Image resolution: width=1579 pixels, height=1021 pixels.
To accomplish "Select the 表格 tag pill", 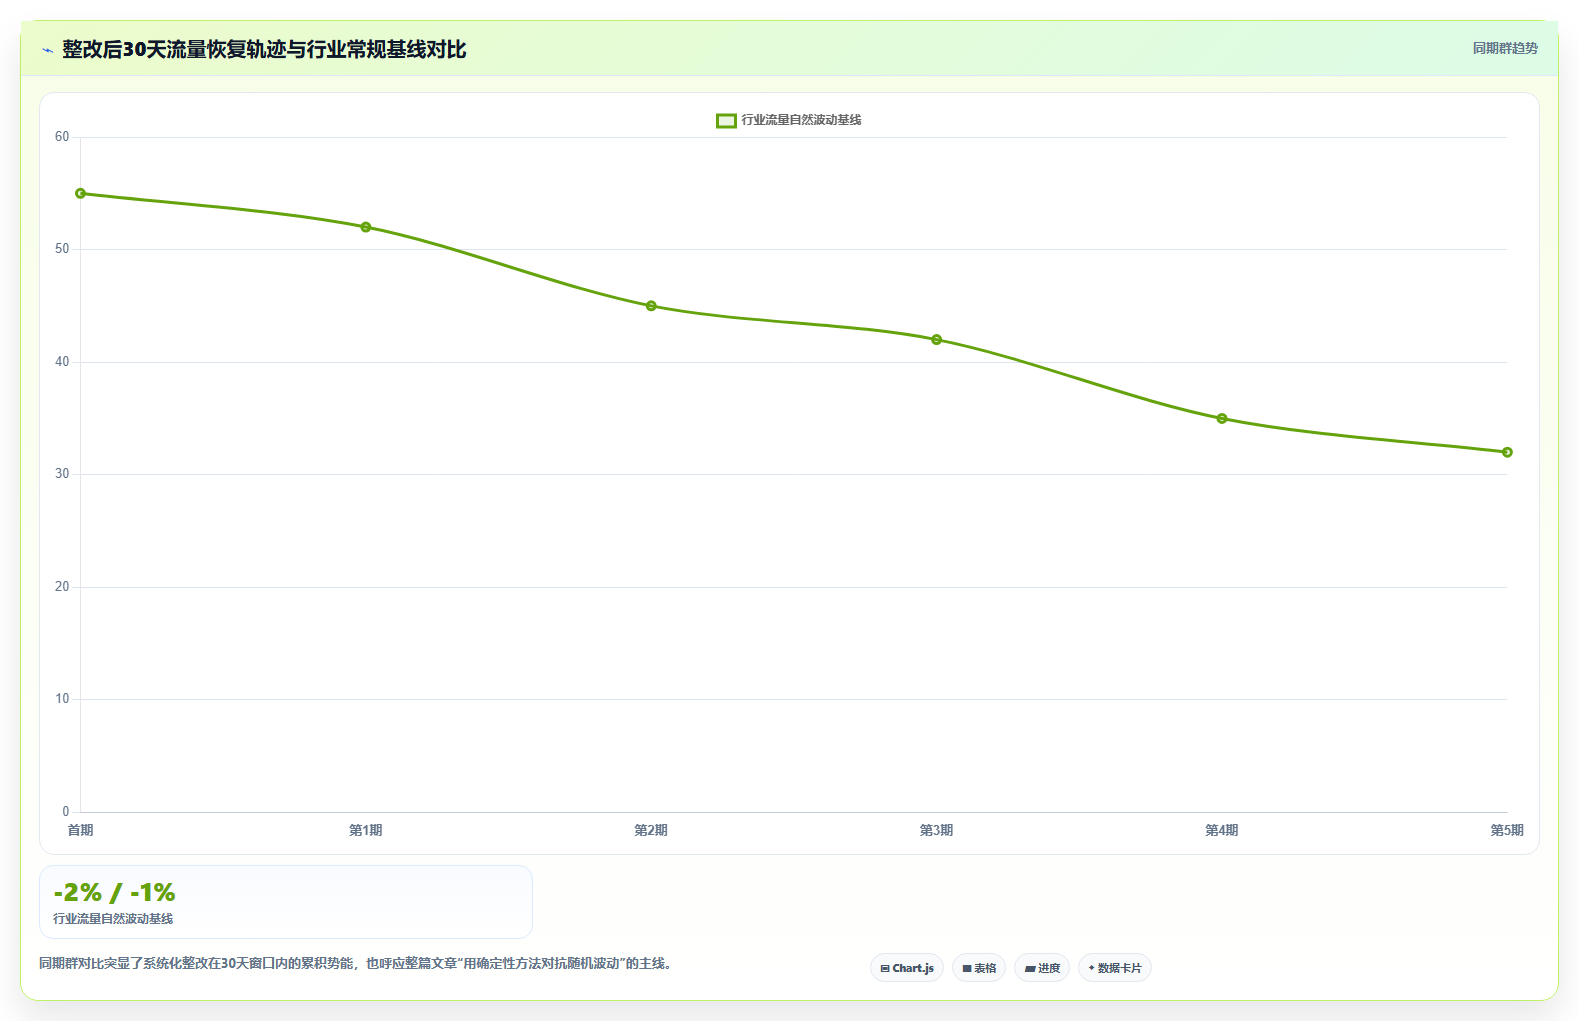I will 979,968.
